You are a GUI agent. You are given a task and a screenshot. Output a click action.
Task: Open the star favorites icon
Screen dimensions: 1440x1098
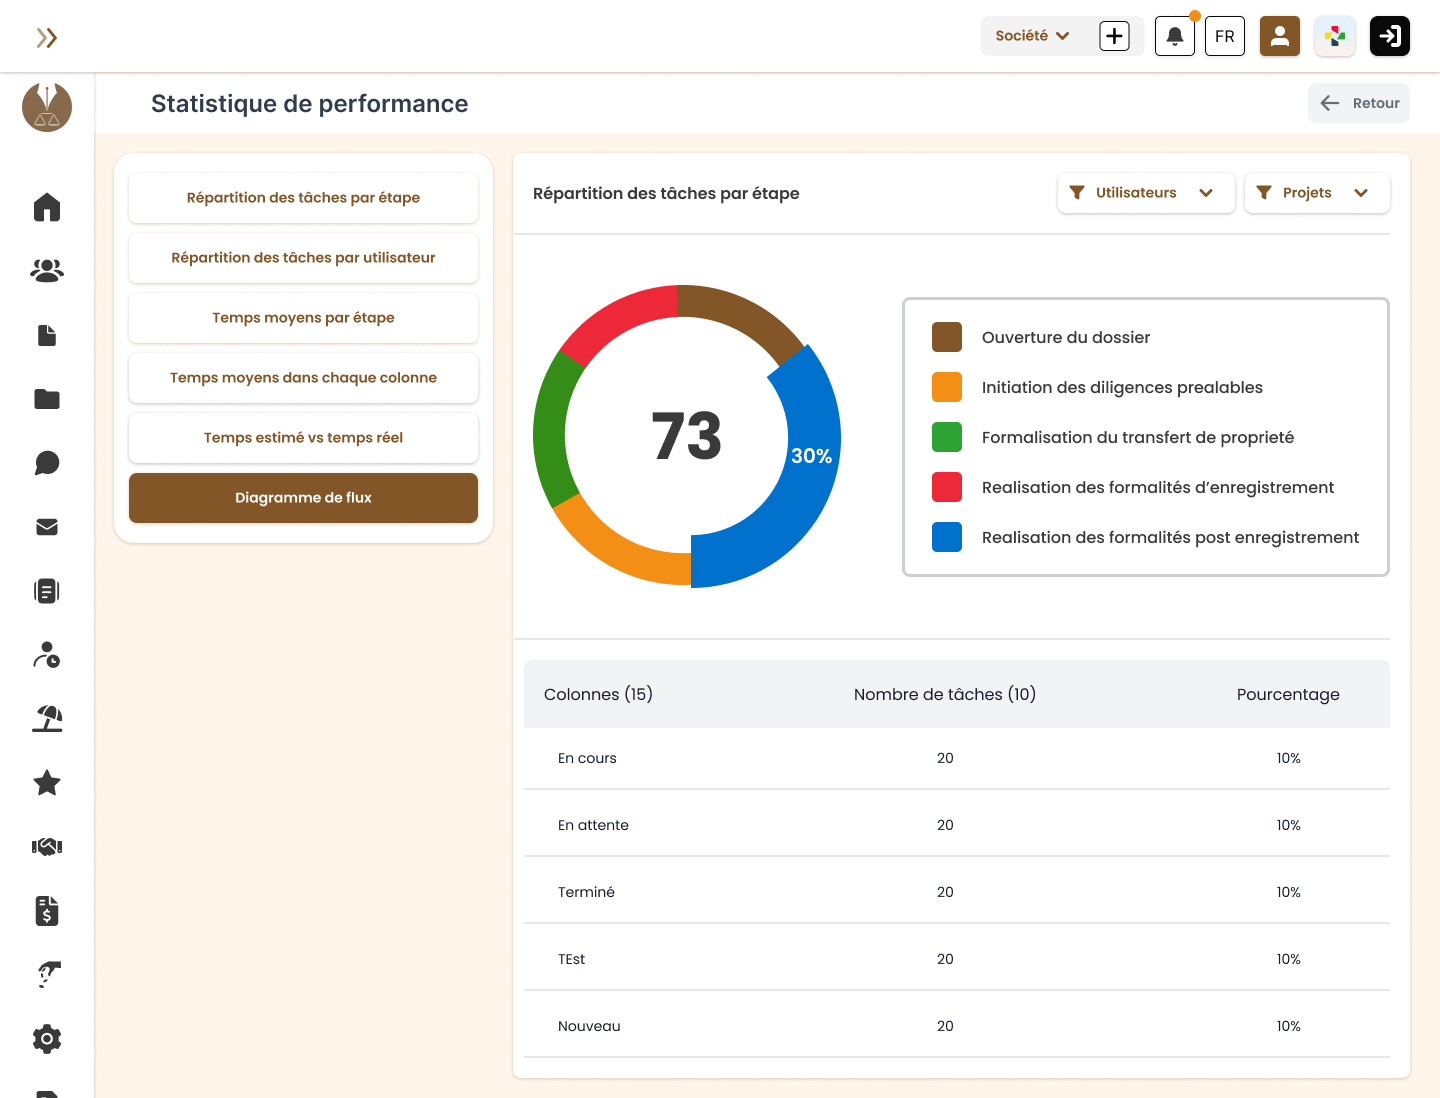47,783
